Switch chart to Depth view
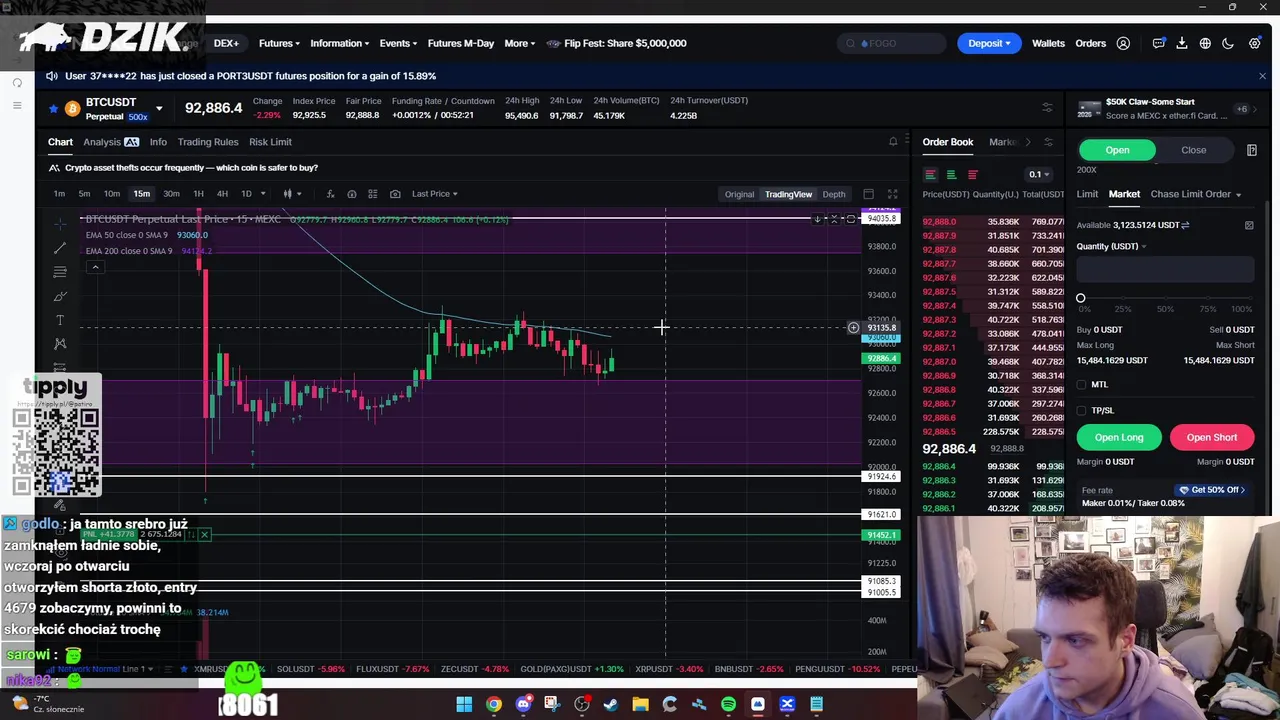This screenshot has width=1280, height=720. tap(833, 194)
